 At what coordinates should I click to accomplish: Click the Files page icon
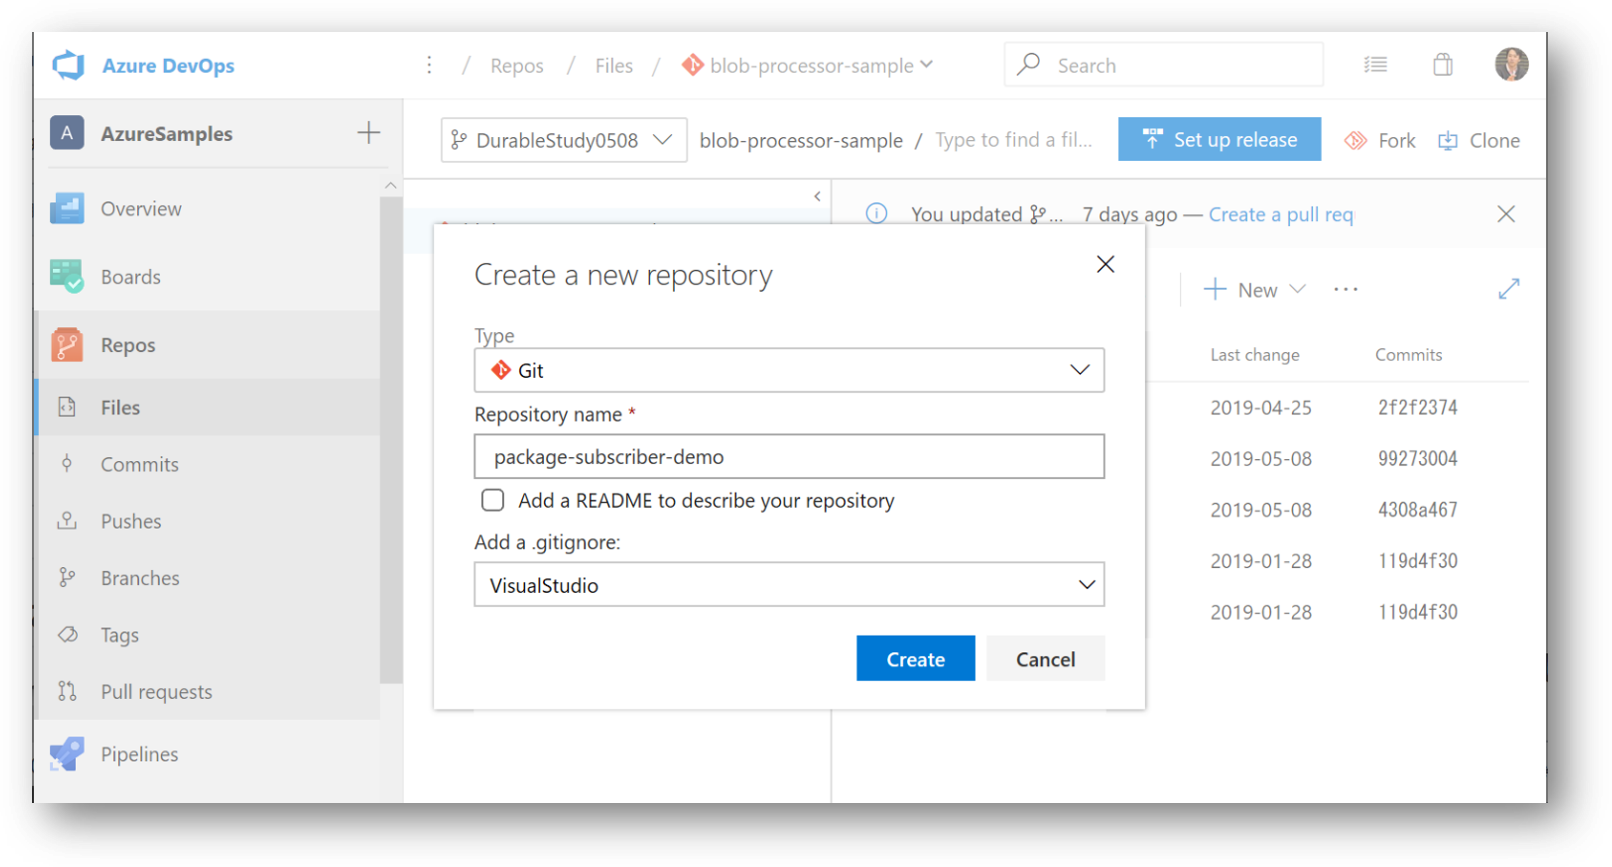pyautogui.click(x=67, y=407)
